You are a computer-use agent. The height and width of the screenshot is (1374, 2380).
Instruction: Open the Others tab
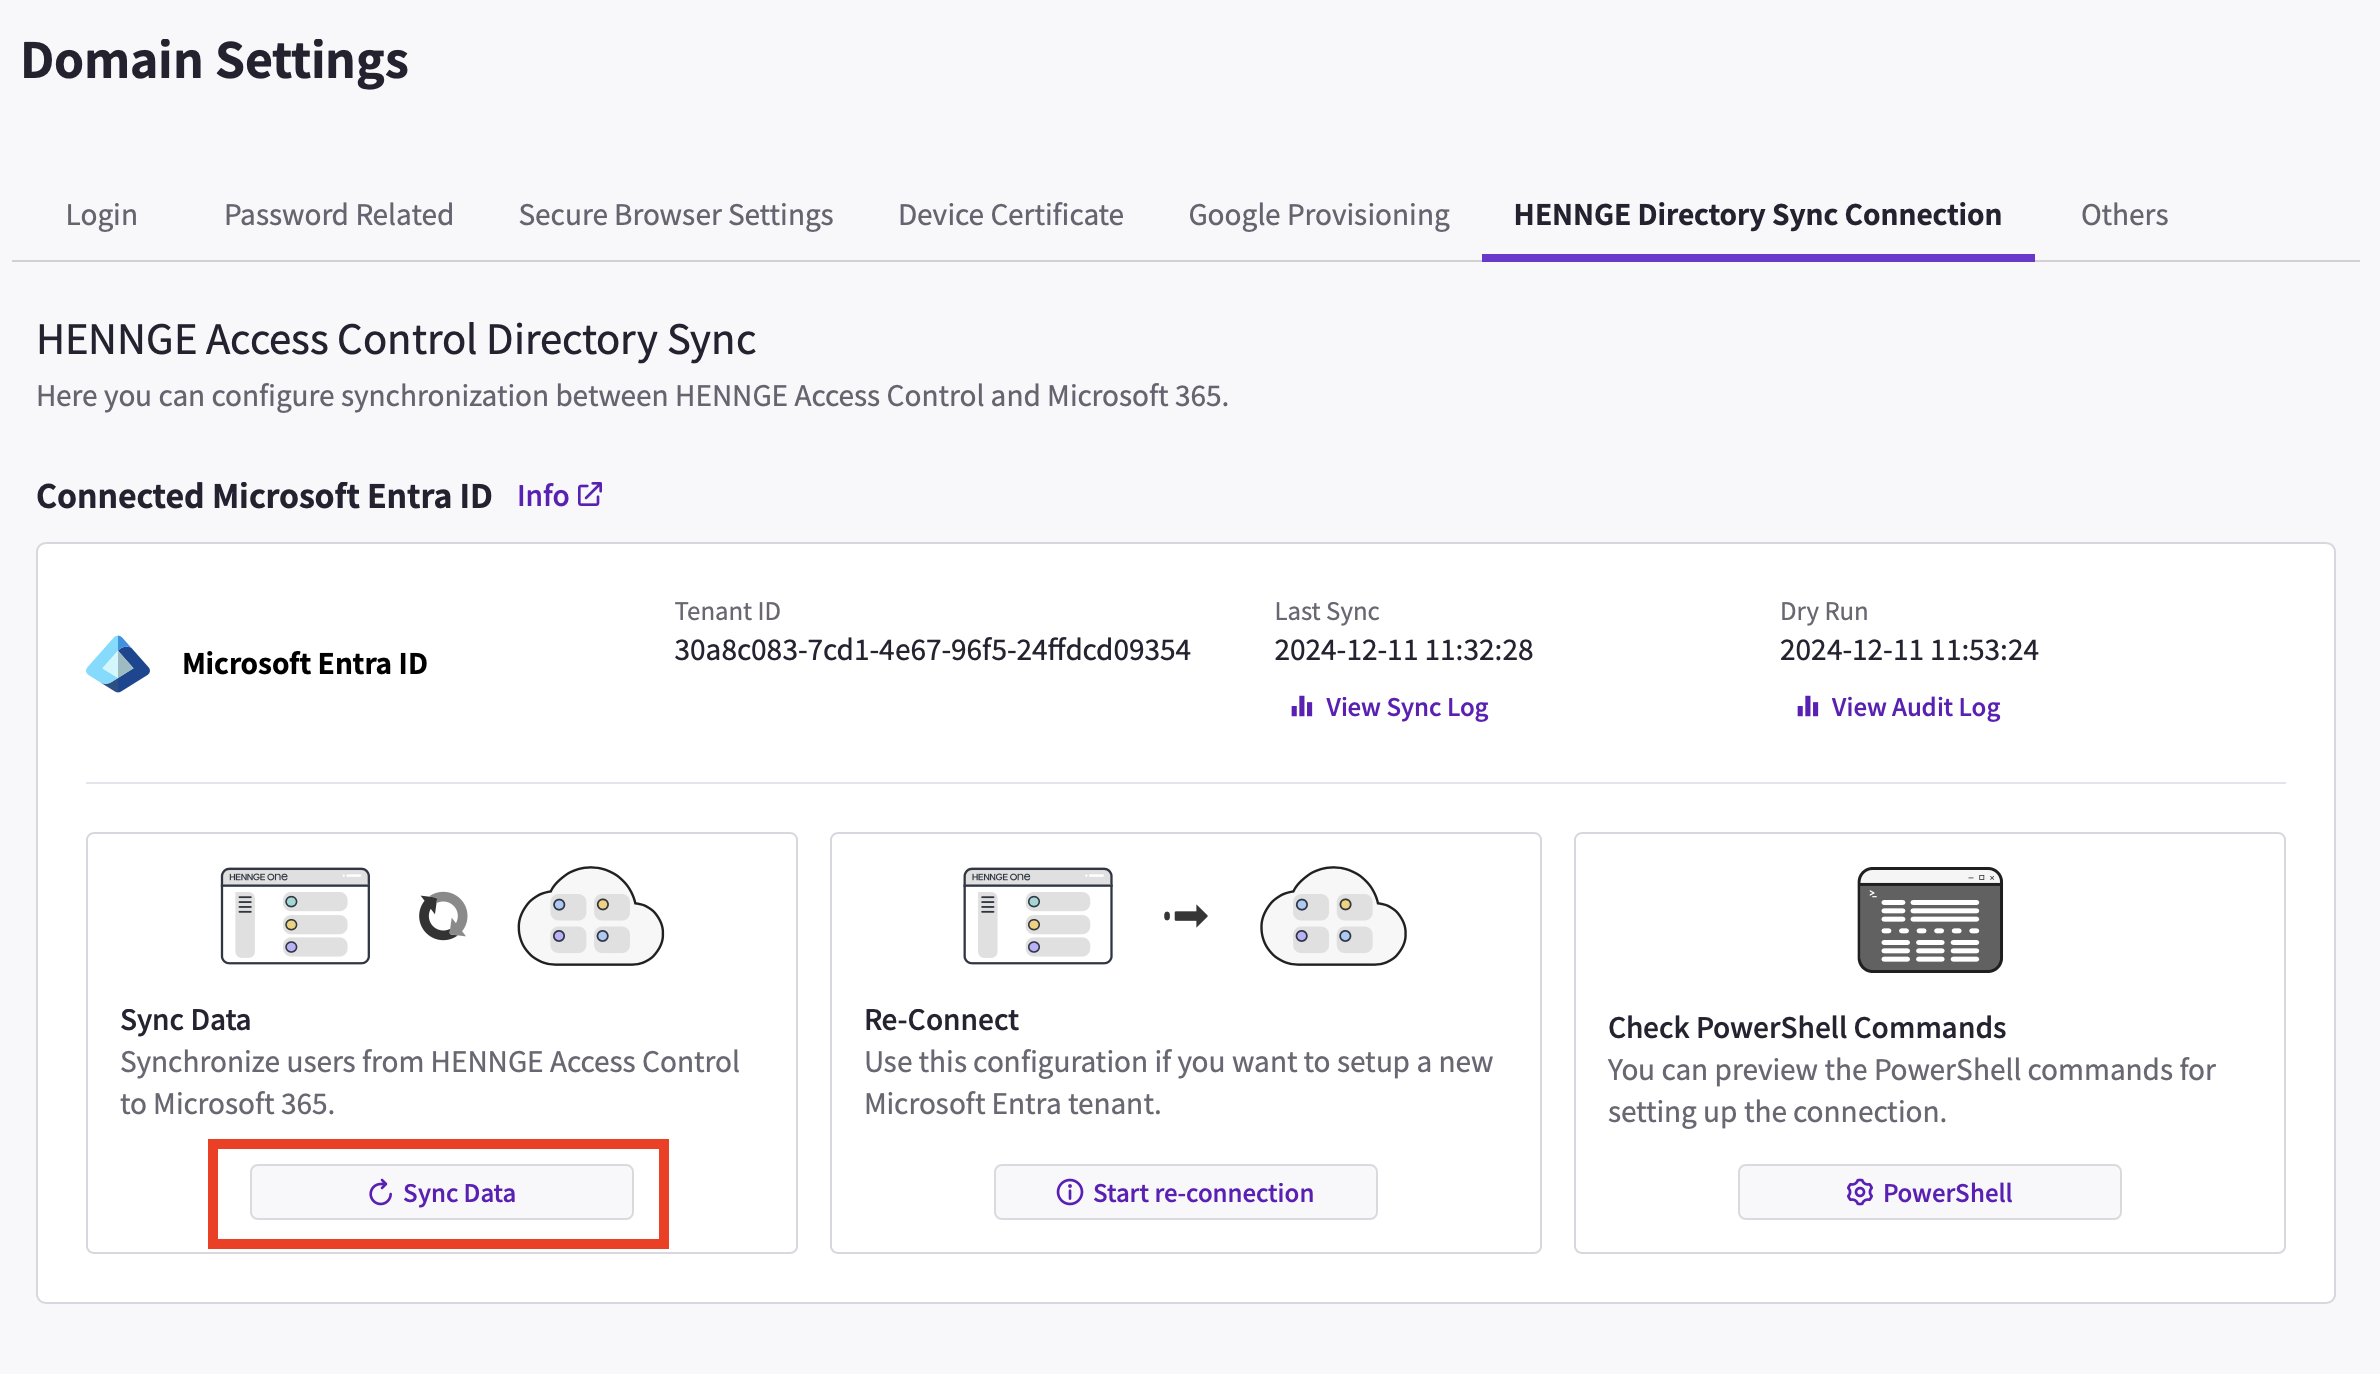[x=2124, y=214]
